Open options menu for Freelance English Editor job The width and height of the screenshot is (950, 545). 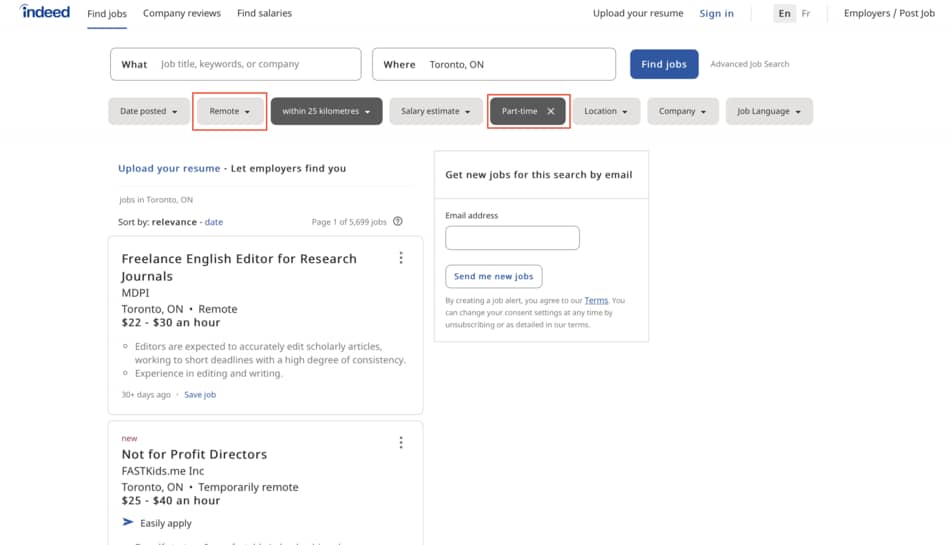(401, 258)
